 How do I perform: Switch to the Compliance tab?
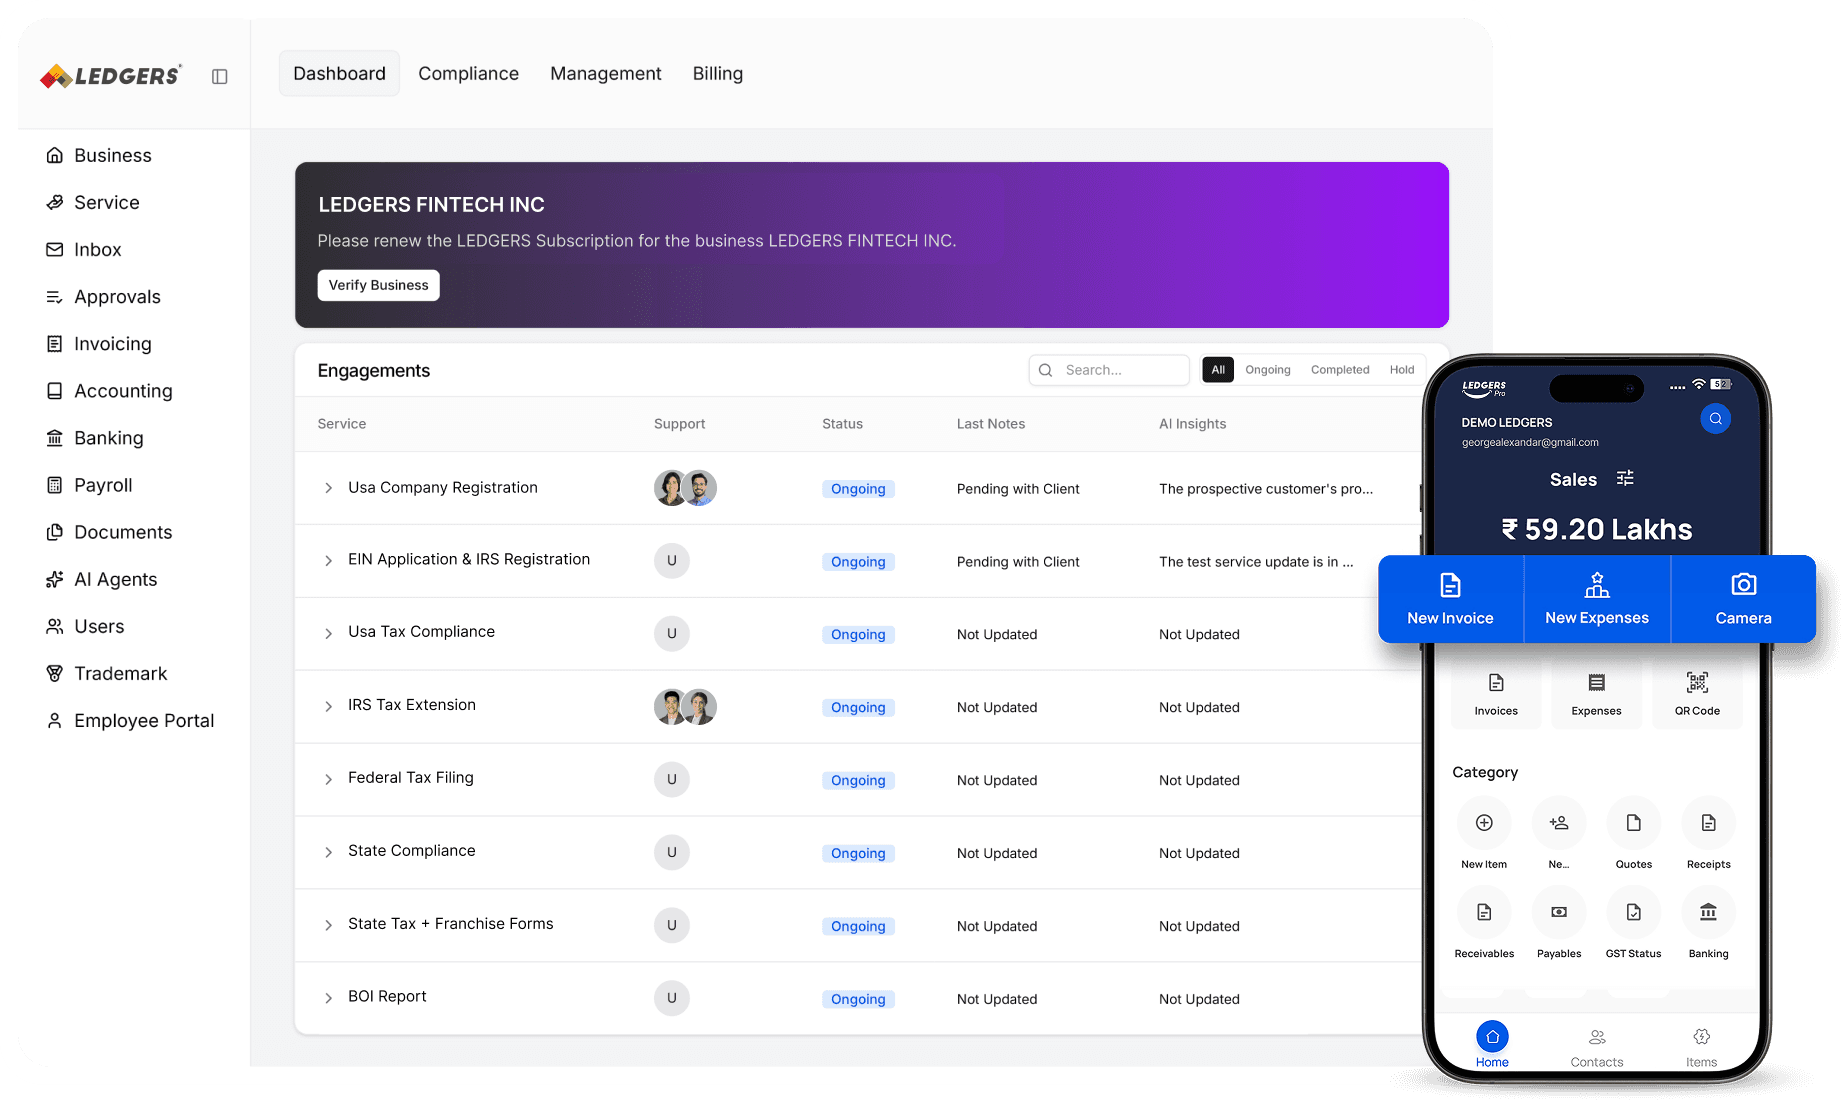[x=468, y=74]
